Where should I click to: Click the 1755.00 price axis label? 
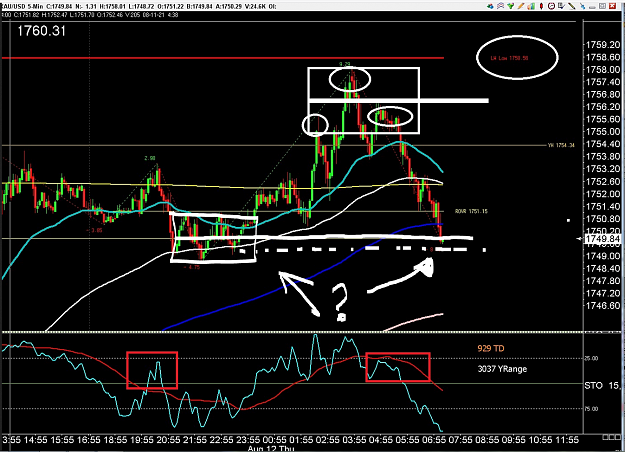603,132
